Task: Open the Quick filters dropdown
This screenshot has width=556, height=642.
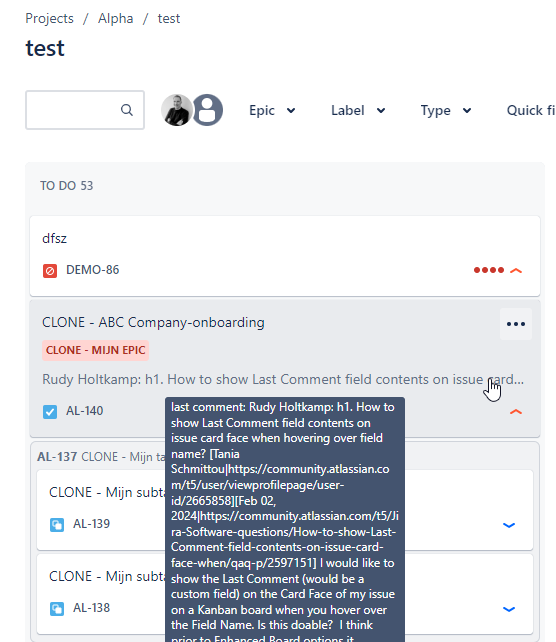Action: [x=531, y=110]
